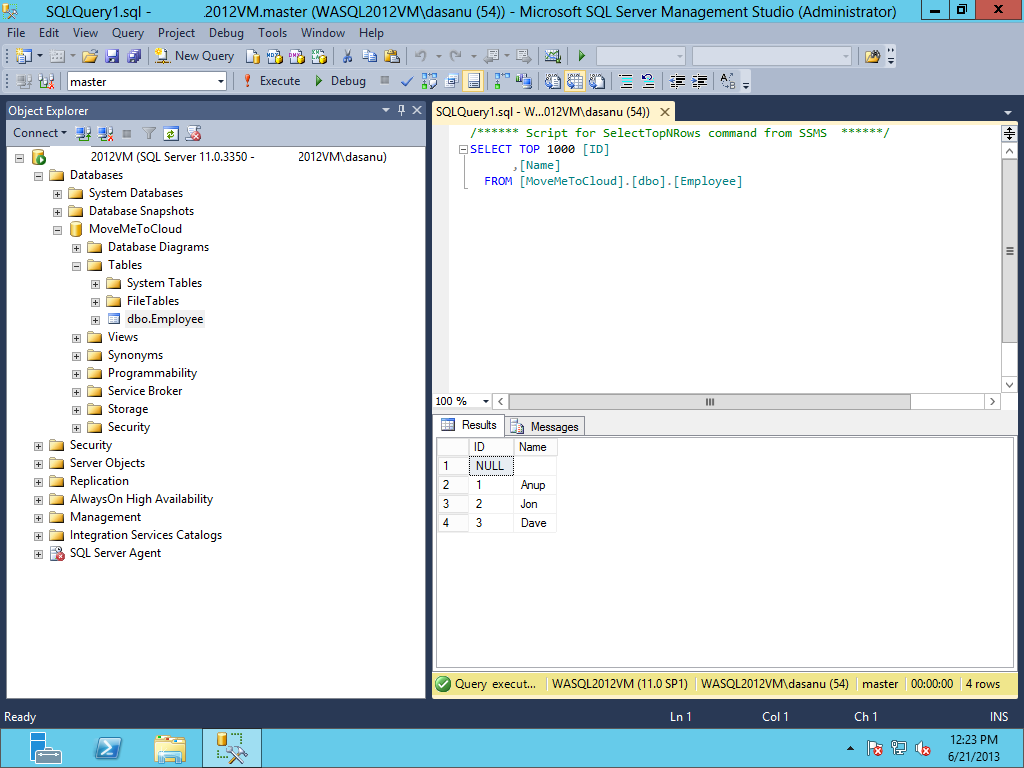Click the Save file icon
The width and height of the screenshot is (1024, 768).
tap(112, 56)
